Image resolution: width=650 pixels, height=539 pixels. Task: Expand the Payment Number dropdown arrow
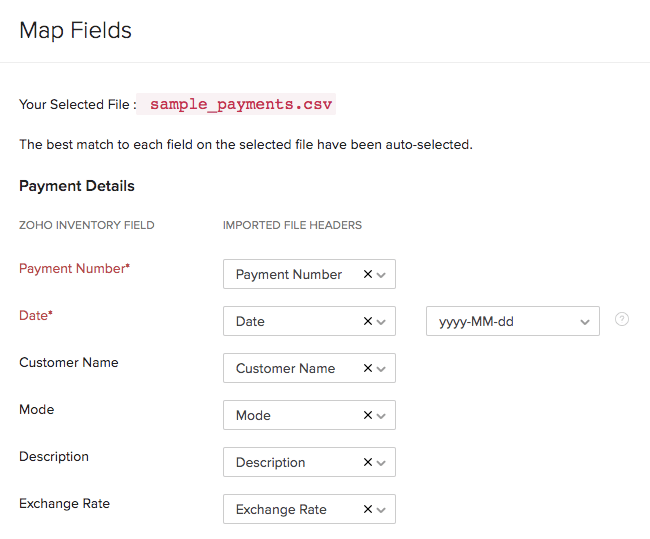(x=382, y=275)
